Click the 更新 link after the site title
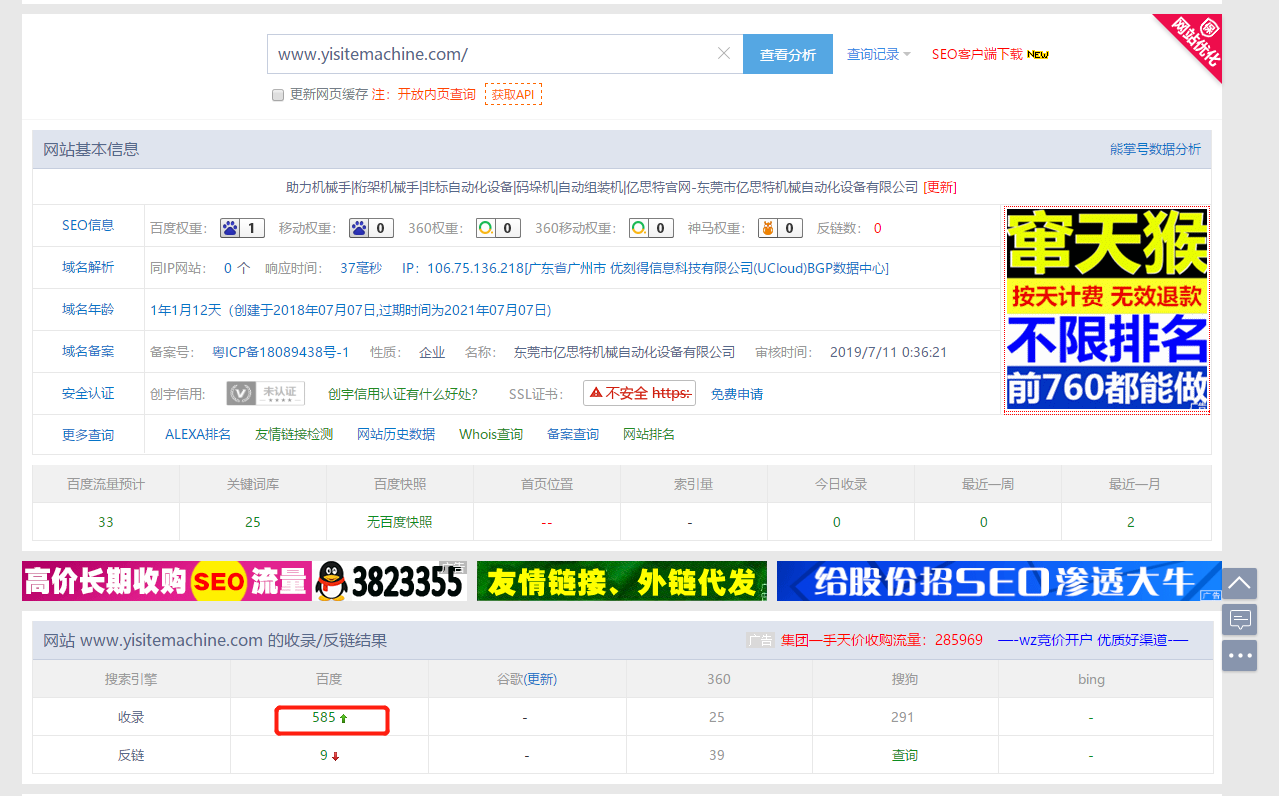This screenshot has width=1279, height=796. pyautogui.click(x=940, y=187)
